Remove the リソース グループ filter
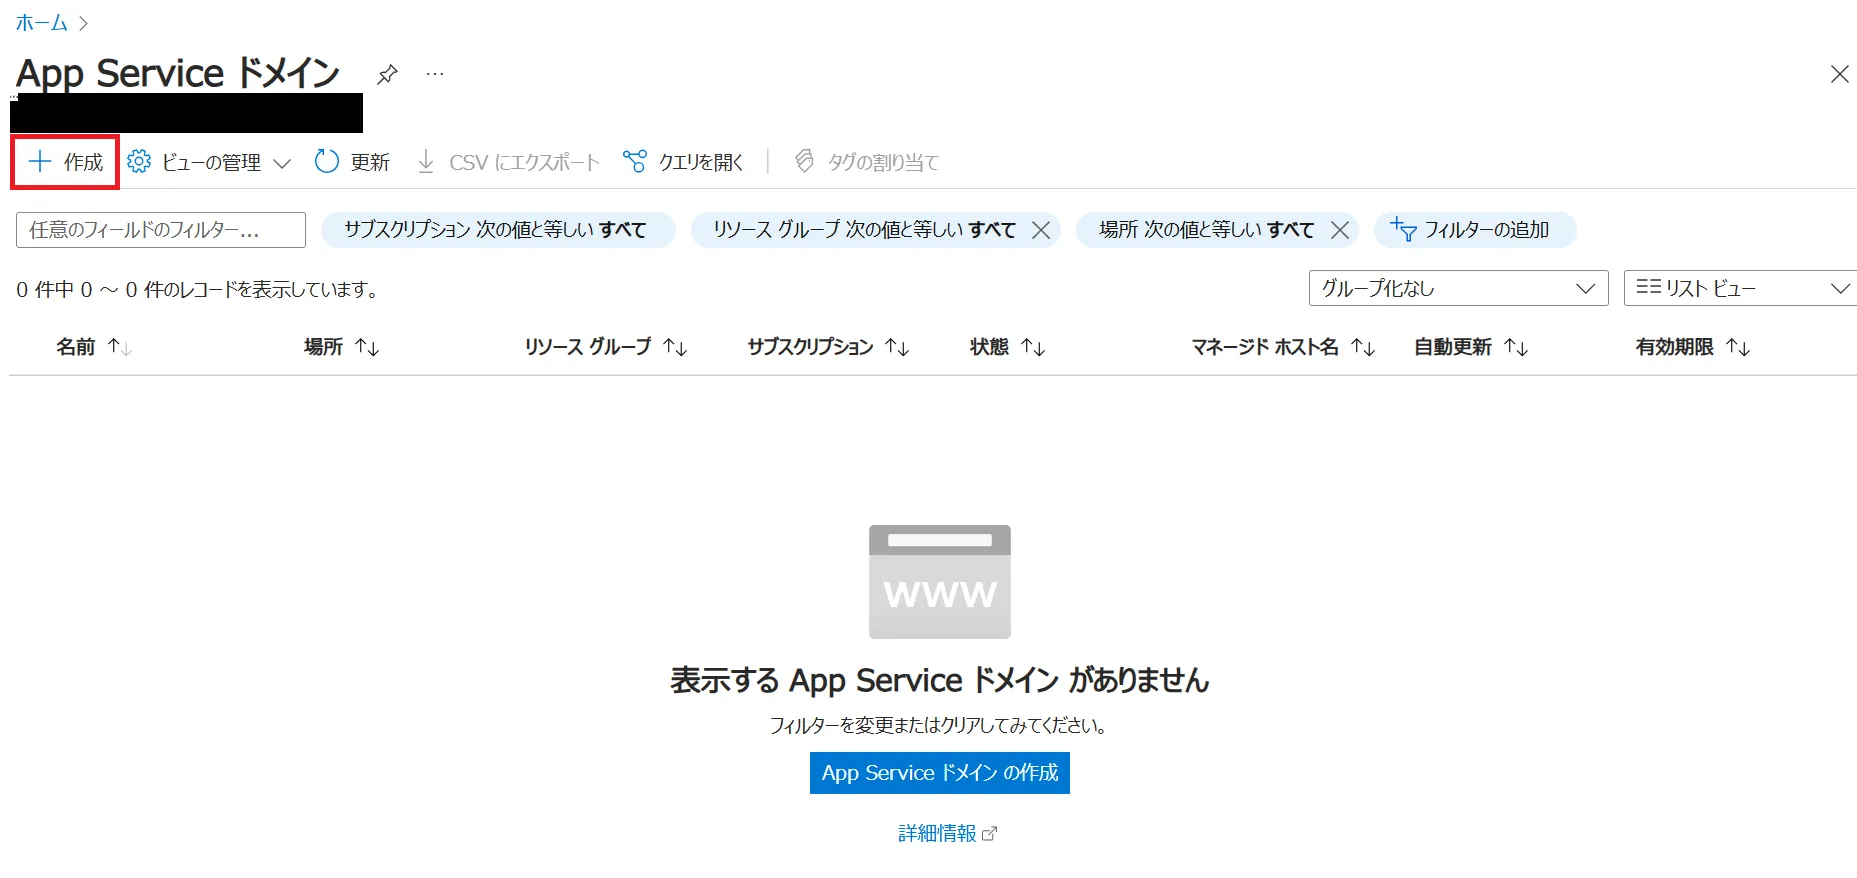The height and width of the screenshot is (878, 1857). click(x=1041, y=230)
